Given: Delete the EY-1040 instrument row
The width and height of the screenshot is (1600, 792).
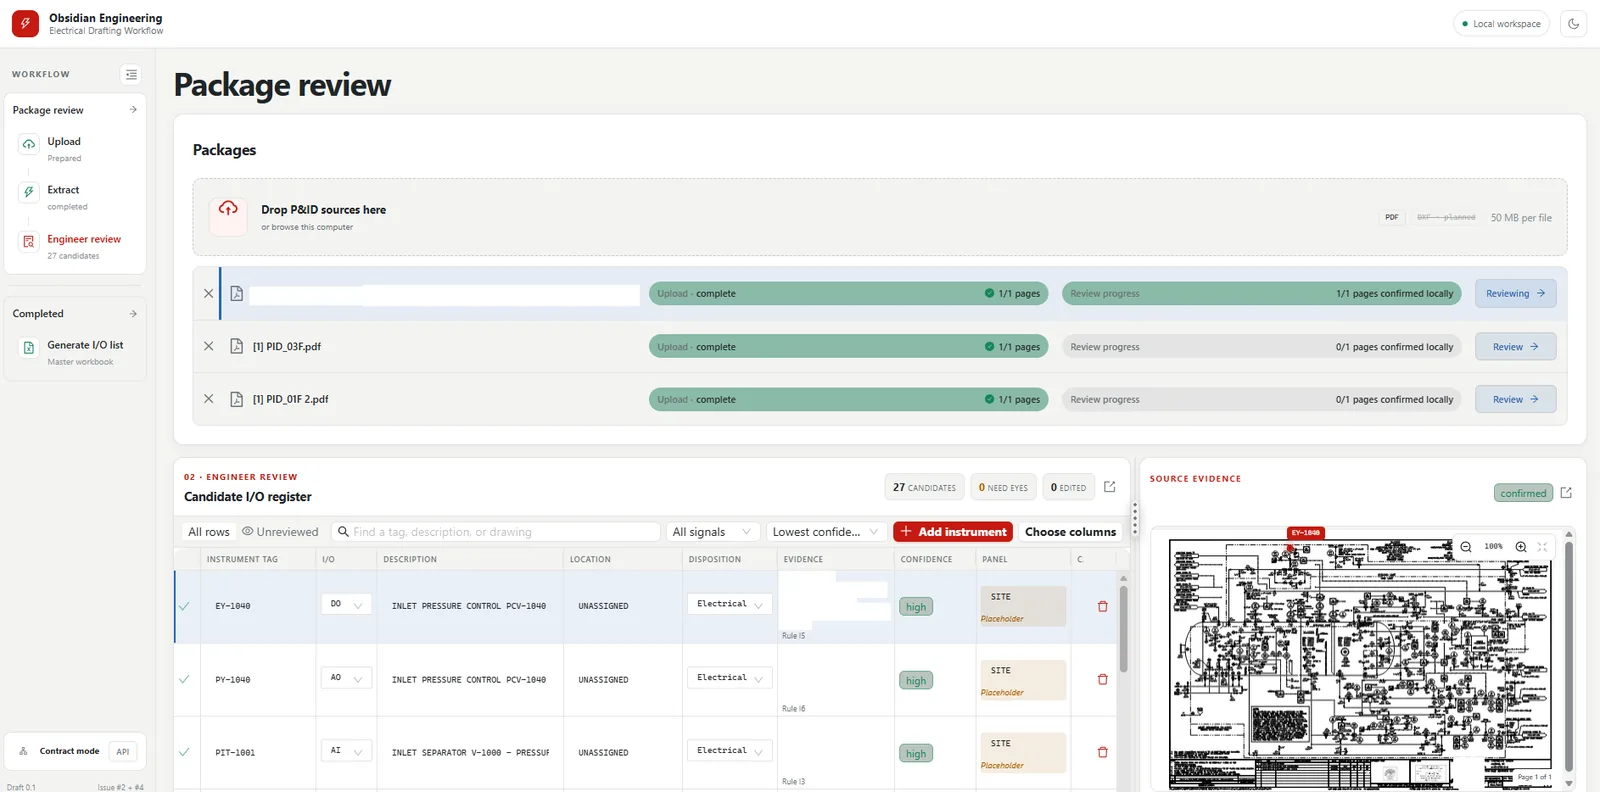Looking at the screenshot, I should (1103, 606).
